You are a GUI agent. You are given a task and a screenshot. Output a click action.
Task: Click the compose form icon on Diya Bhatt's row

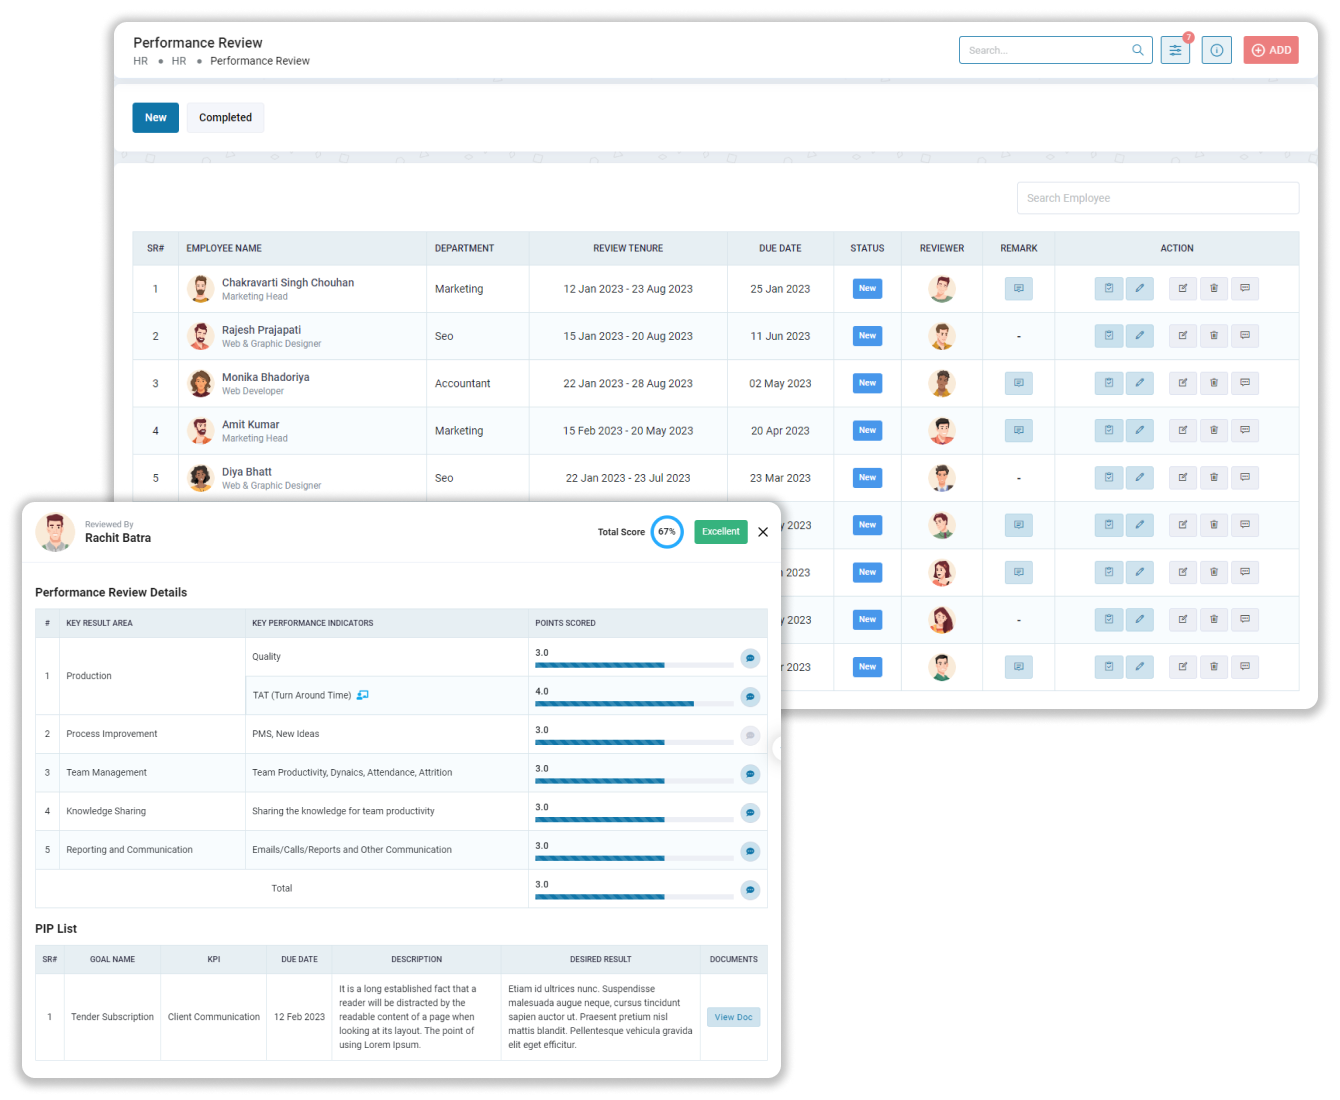1182,477
